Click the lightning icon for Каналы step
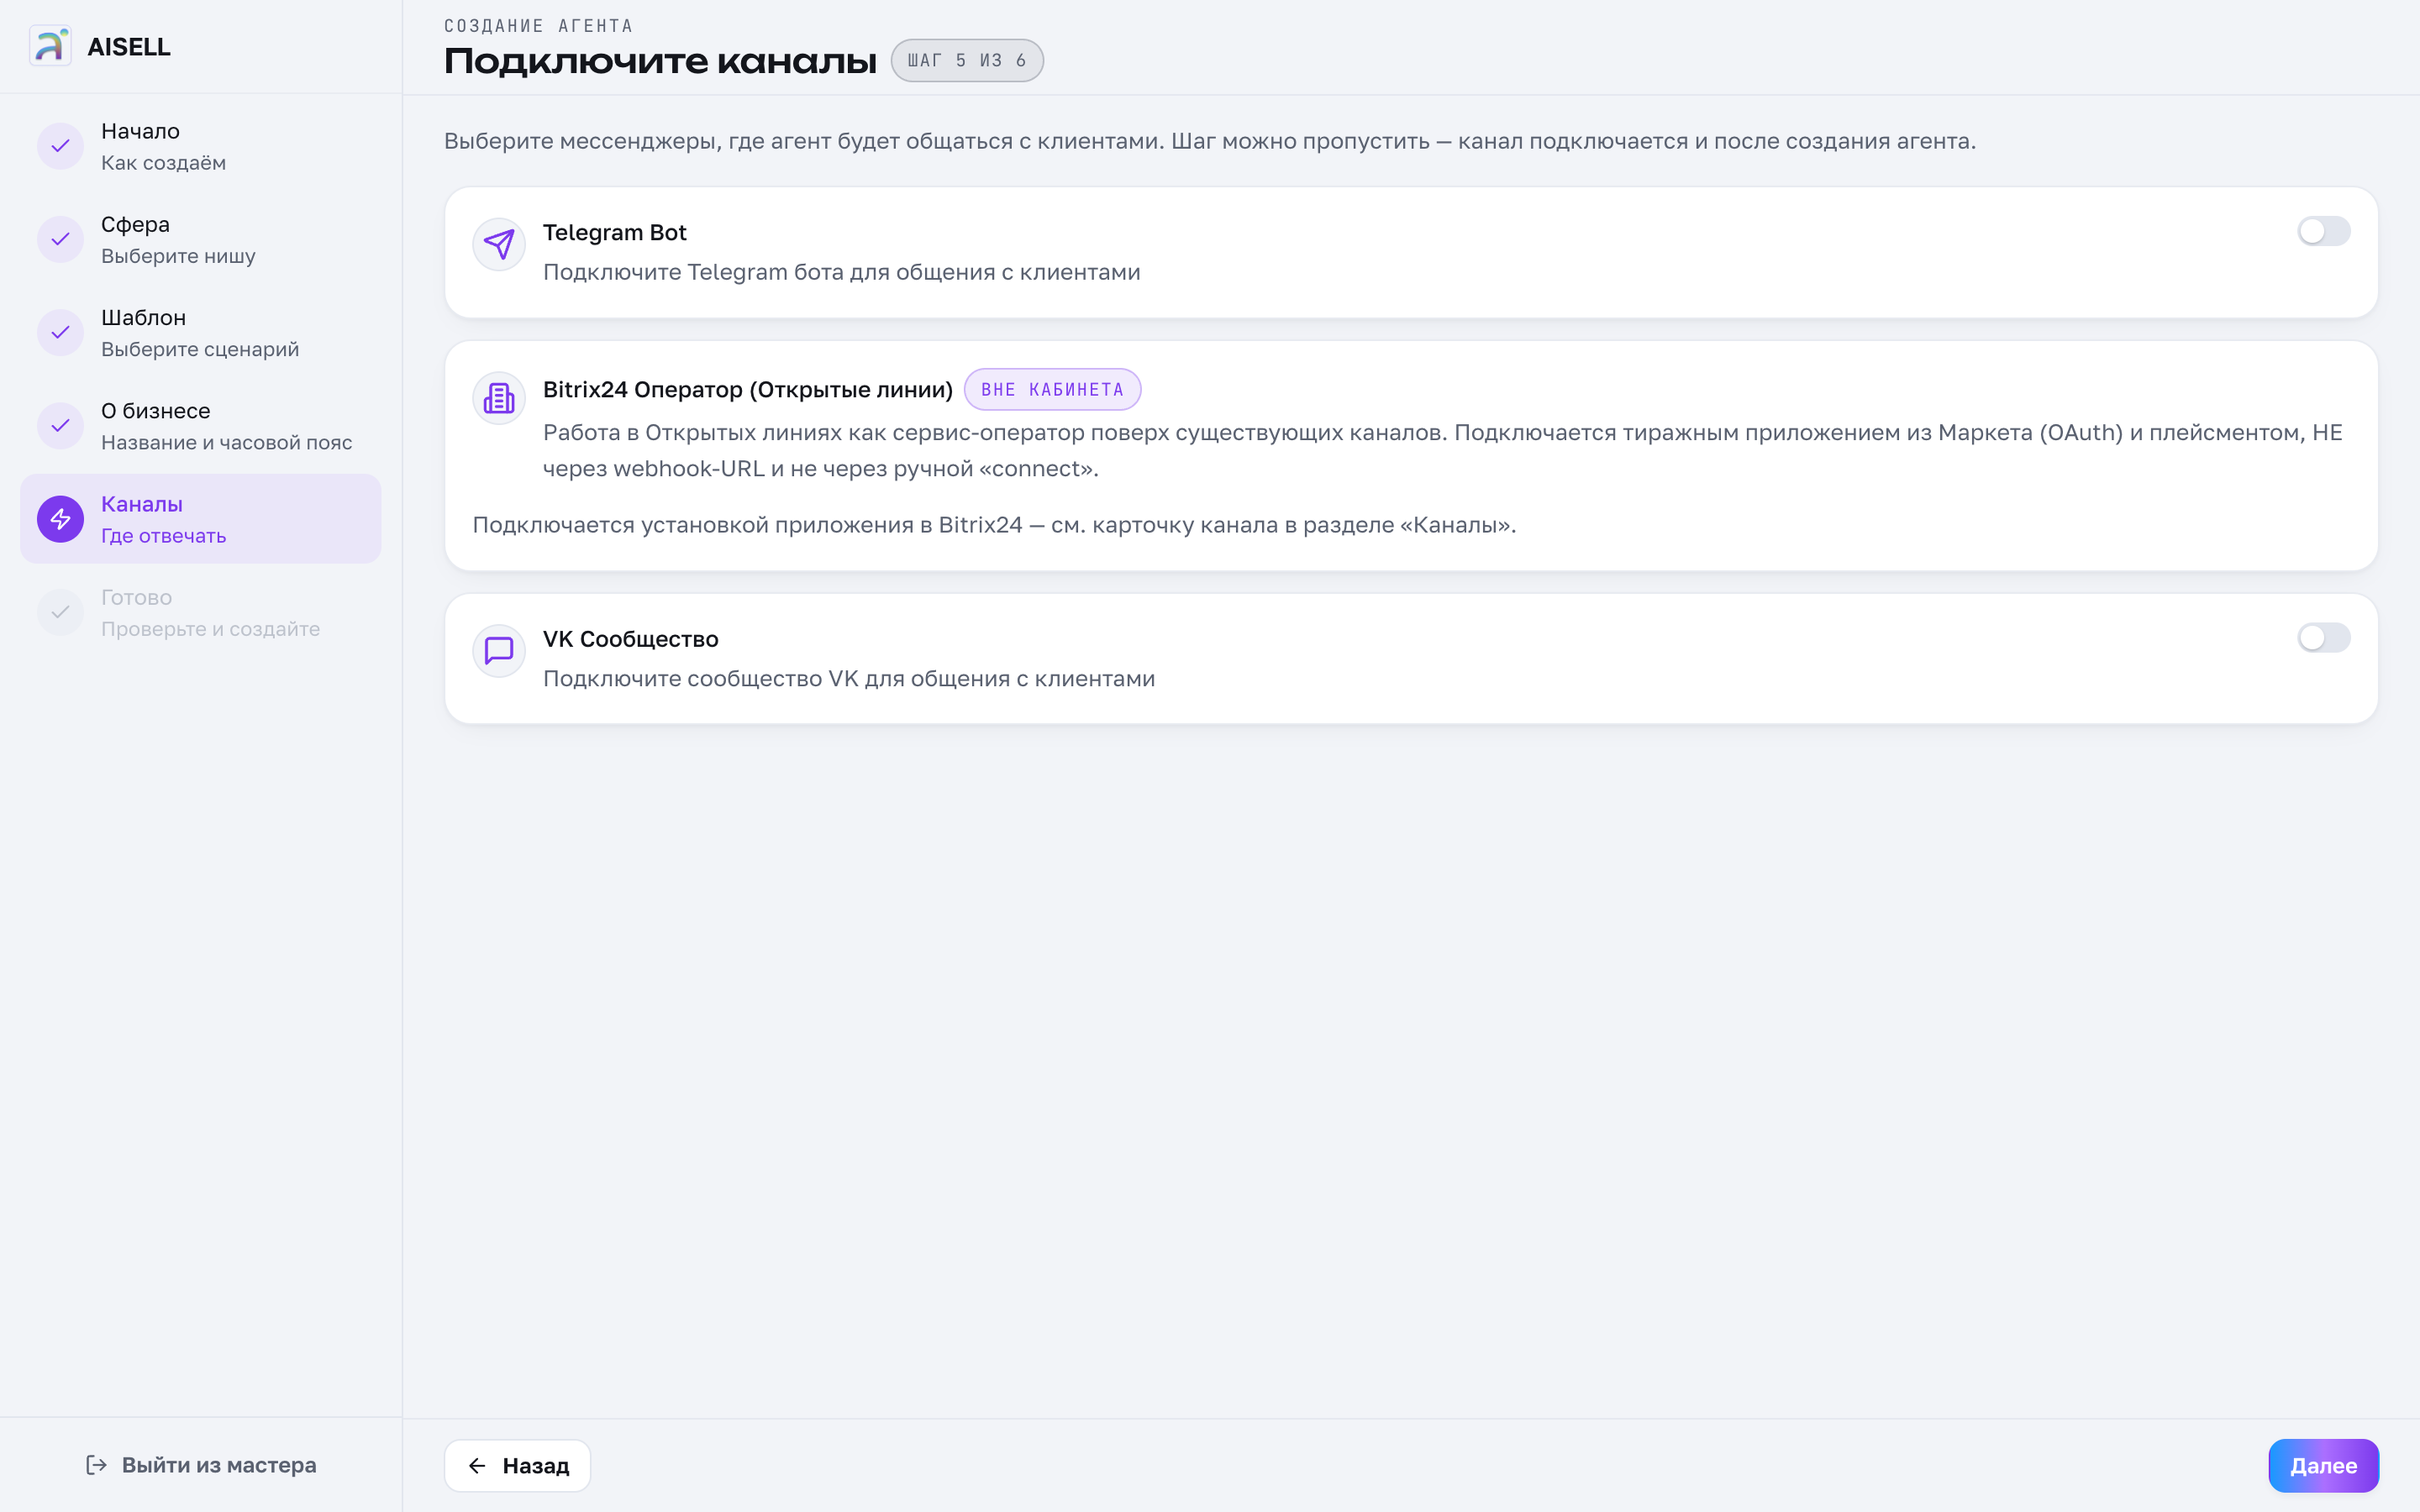Screen dimensions: 2420x1512 point(60,519)
